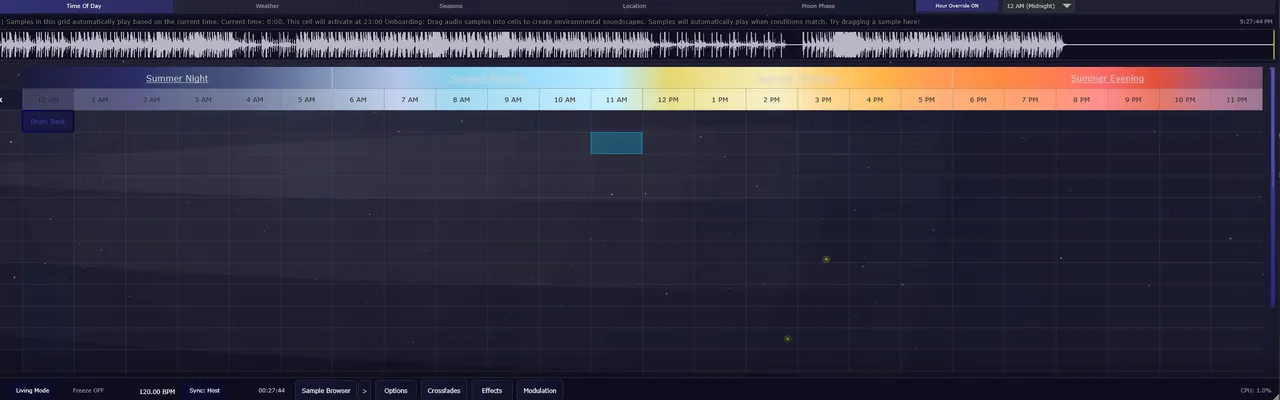This screenshot has width=1280, height=400.
Task: Switch to the Weather tab
Action: (x=267, y=6)
